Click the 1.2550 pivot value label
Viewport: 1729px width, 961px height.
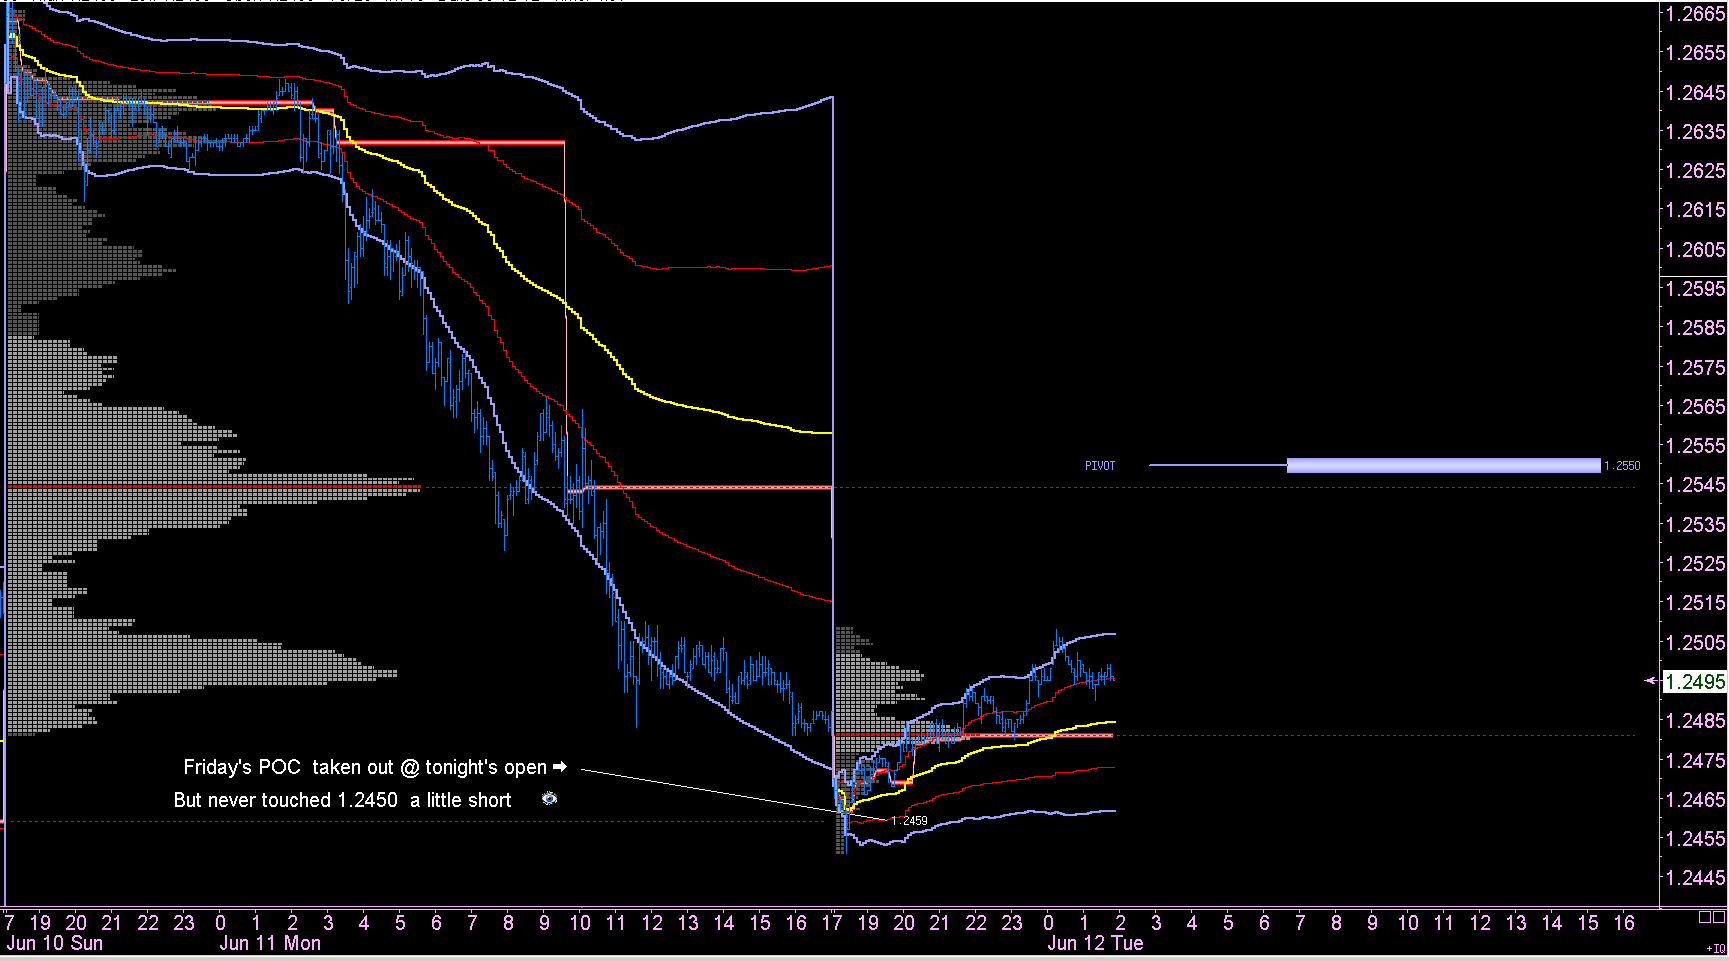[1622, 466]
